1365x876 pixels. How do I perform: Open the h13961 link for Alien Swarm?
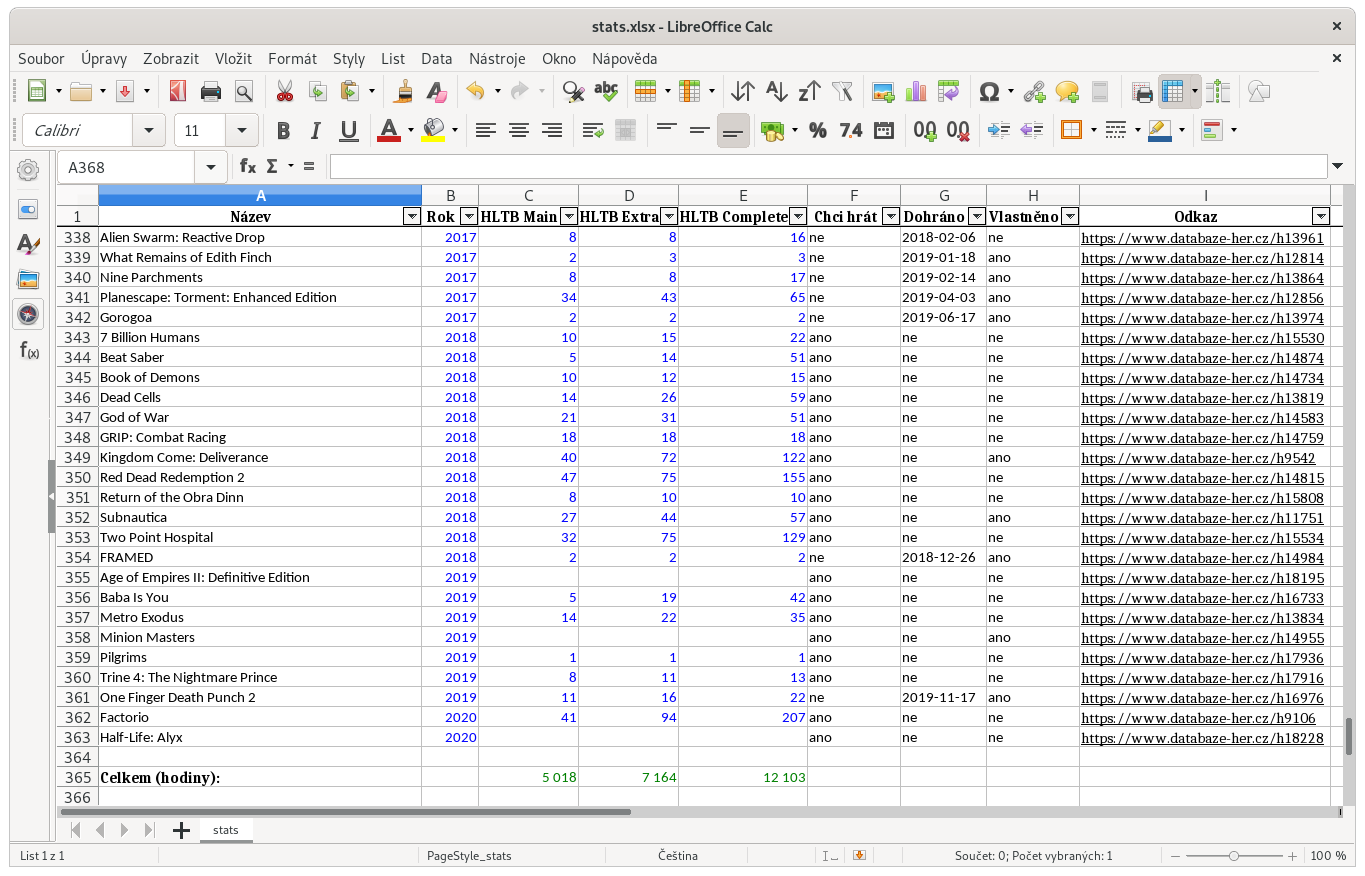pyautogui.click(x=1202, y=238)
